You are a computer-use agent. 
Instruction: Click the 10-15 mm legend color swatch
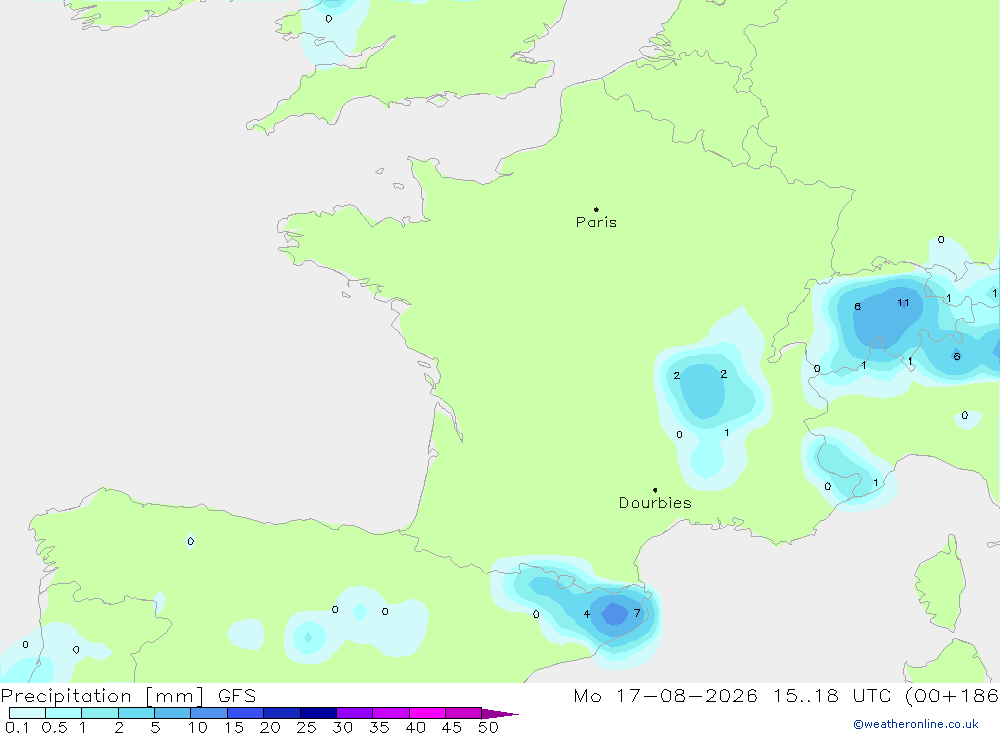209,713
